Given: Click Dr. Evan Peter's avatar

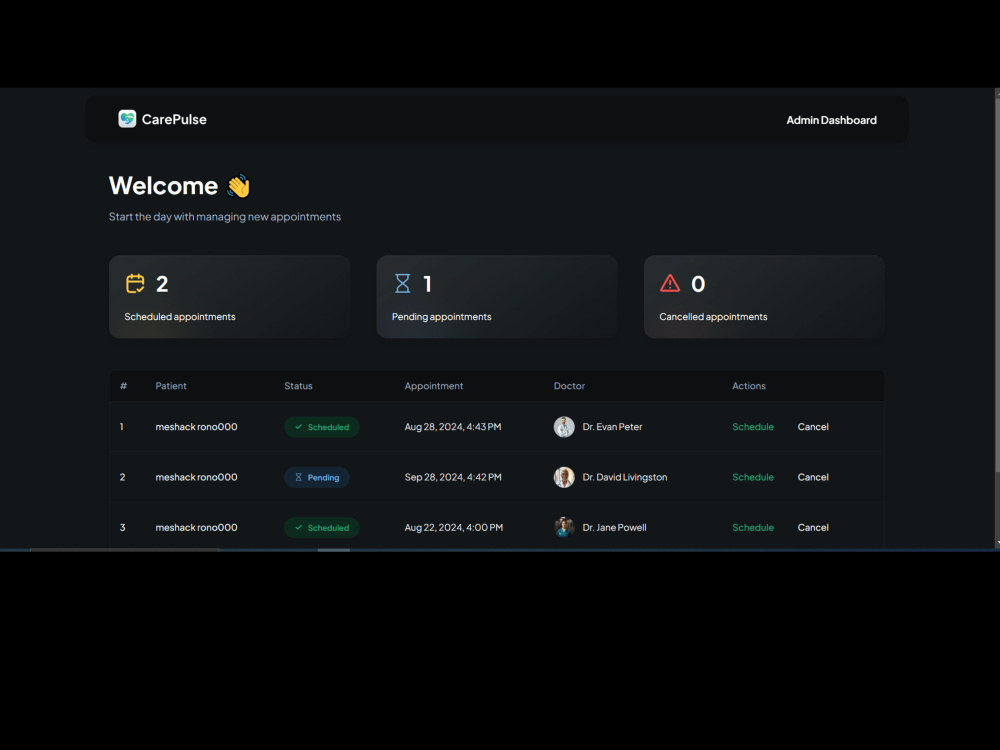Looking at the screenshot, I should click(x=564, y=427).
